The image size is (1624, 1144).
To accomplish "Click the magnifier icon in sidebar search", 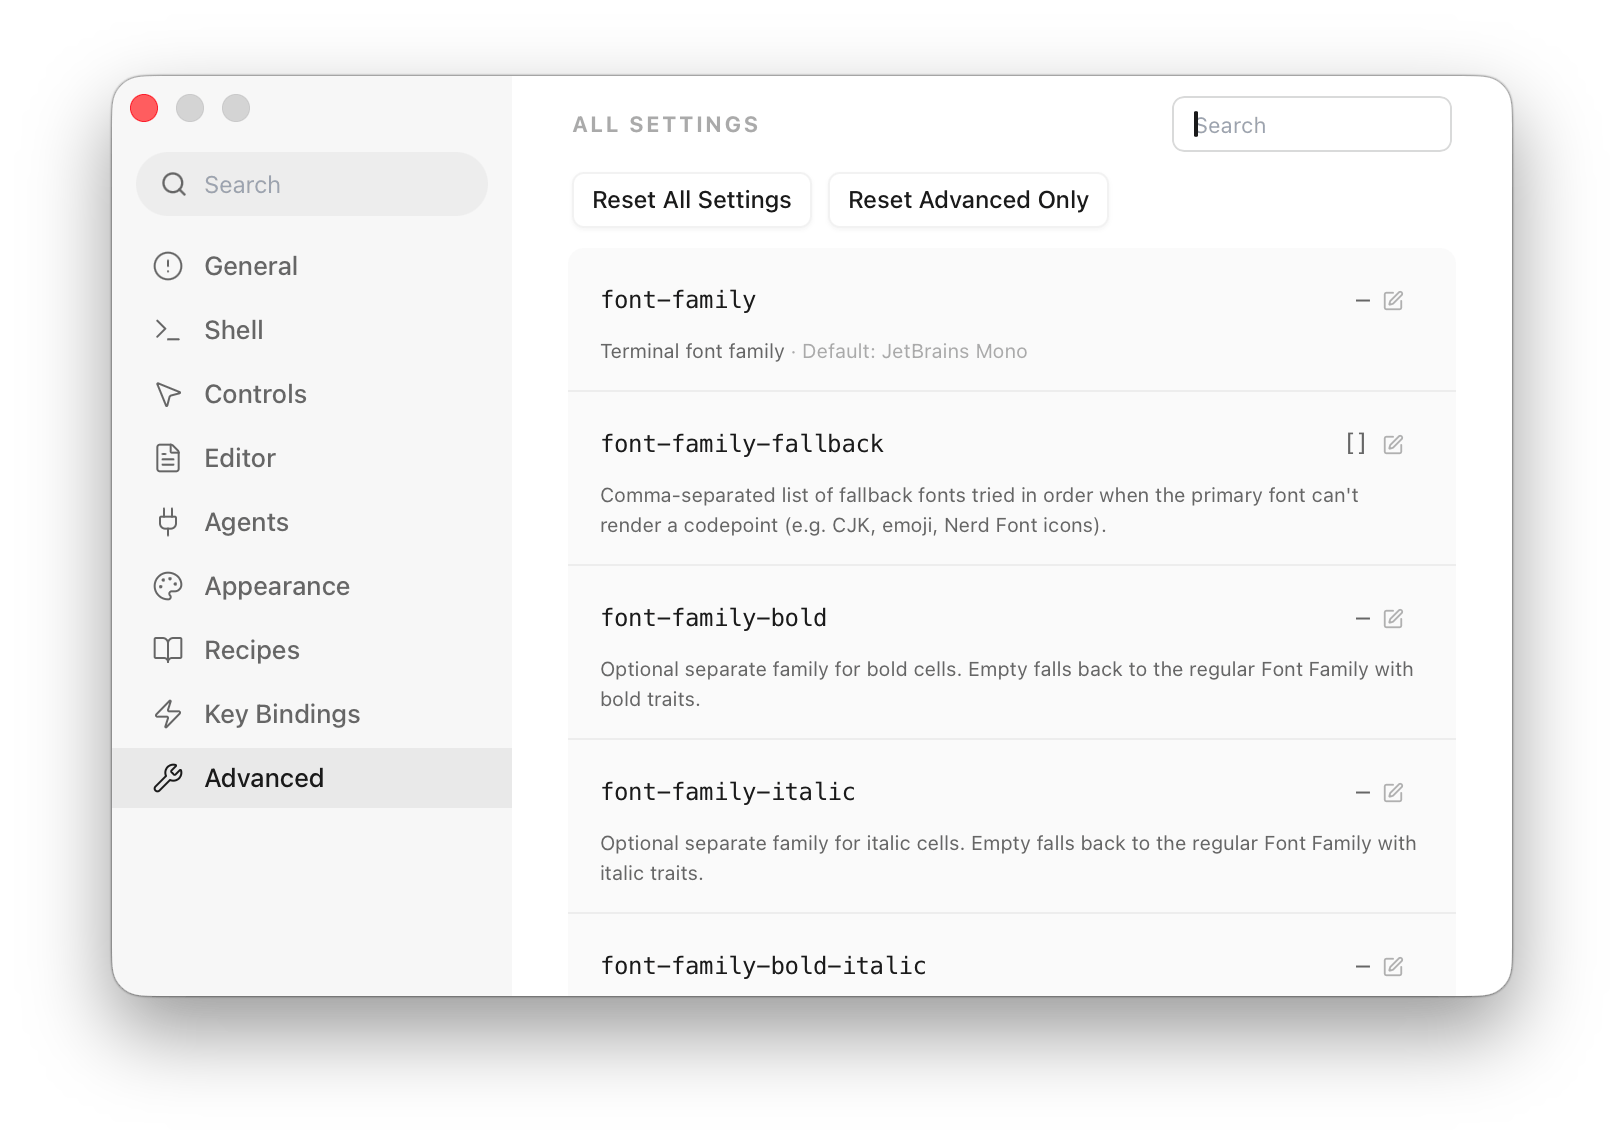I will coord(174,184).
